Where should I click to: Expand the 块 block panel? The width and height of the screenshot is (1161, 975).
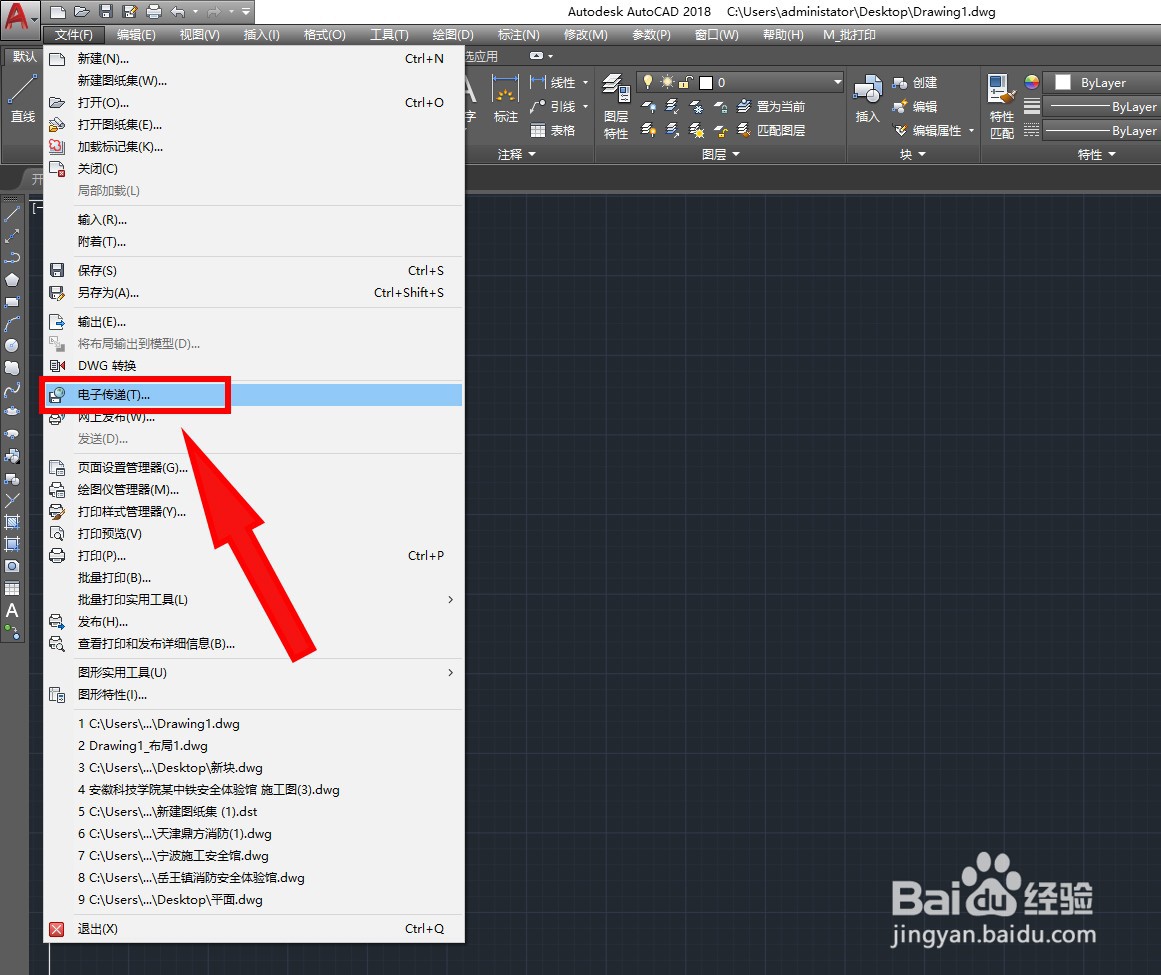[913, 154]
